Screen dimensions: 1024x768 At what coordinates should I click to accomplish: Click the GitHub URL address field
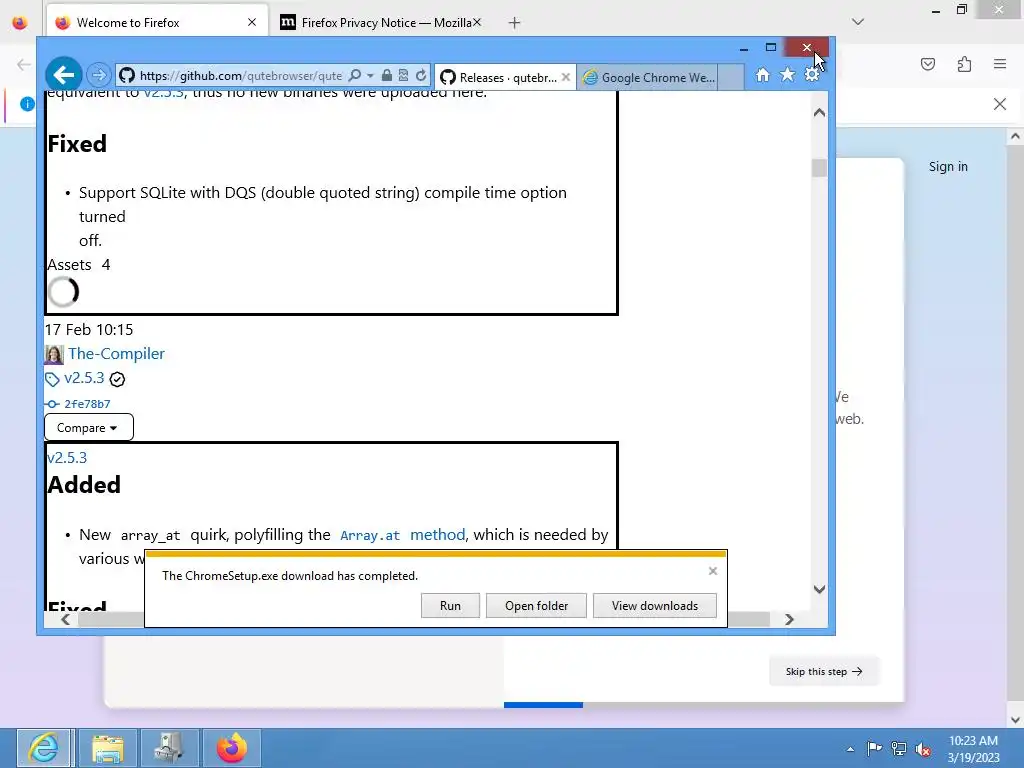(240, 76)
